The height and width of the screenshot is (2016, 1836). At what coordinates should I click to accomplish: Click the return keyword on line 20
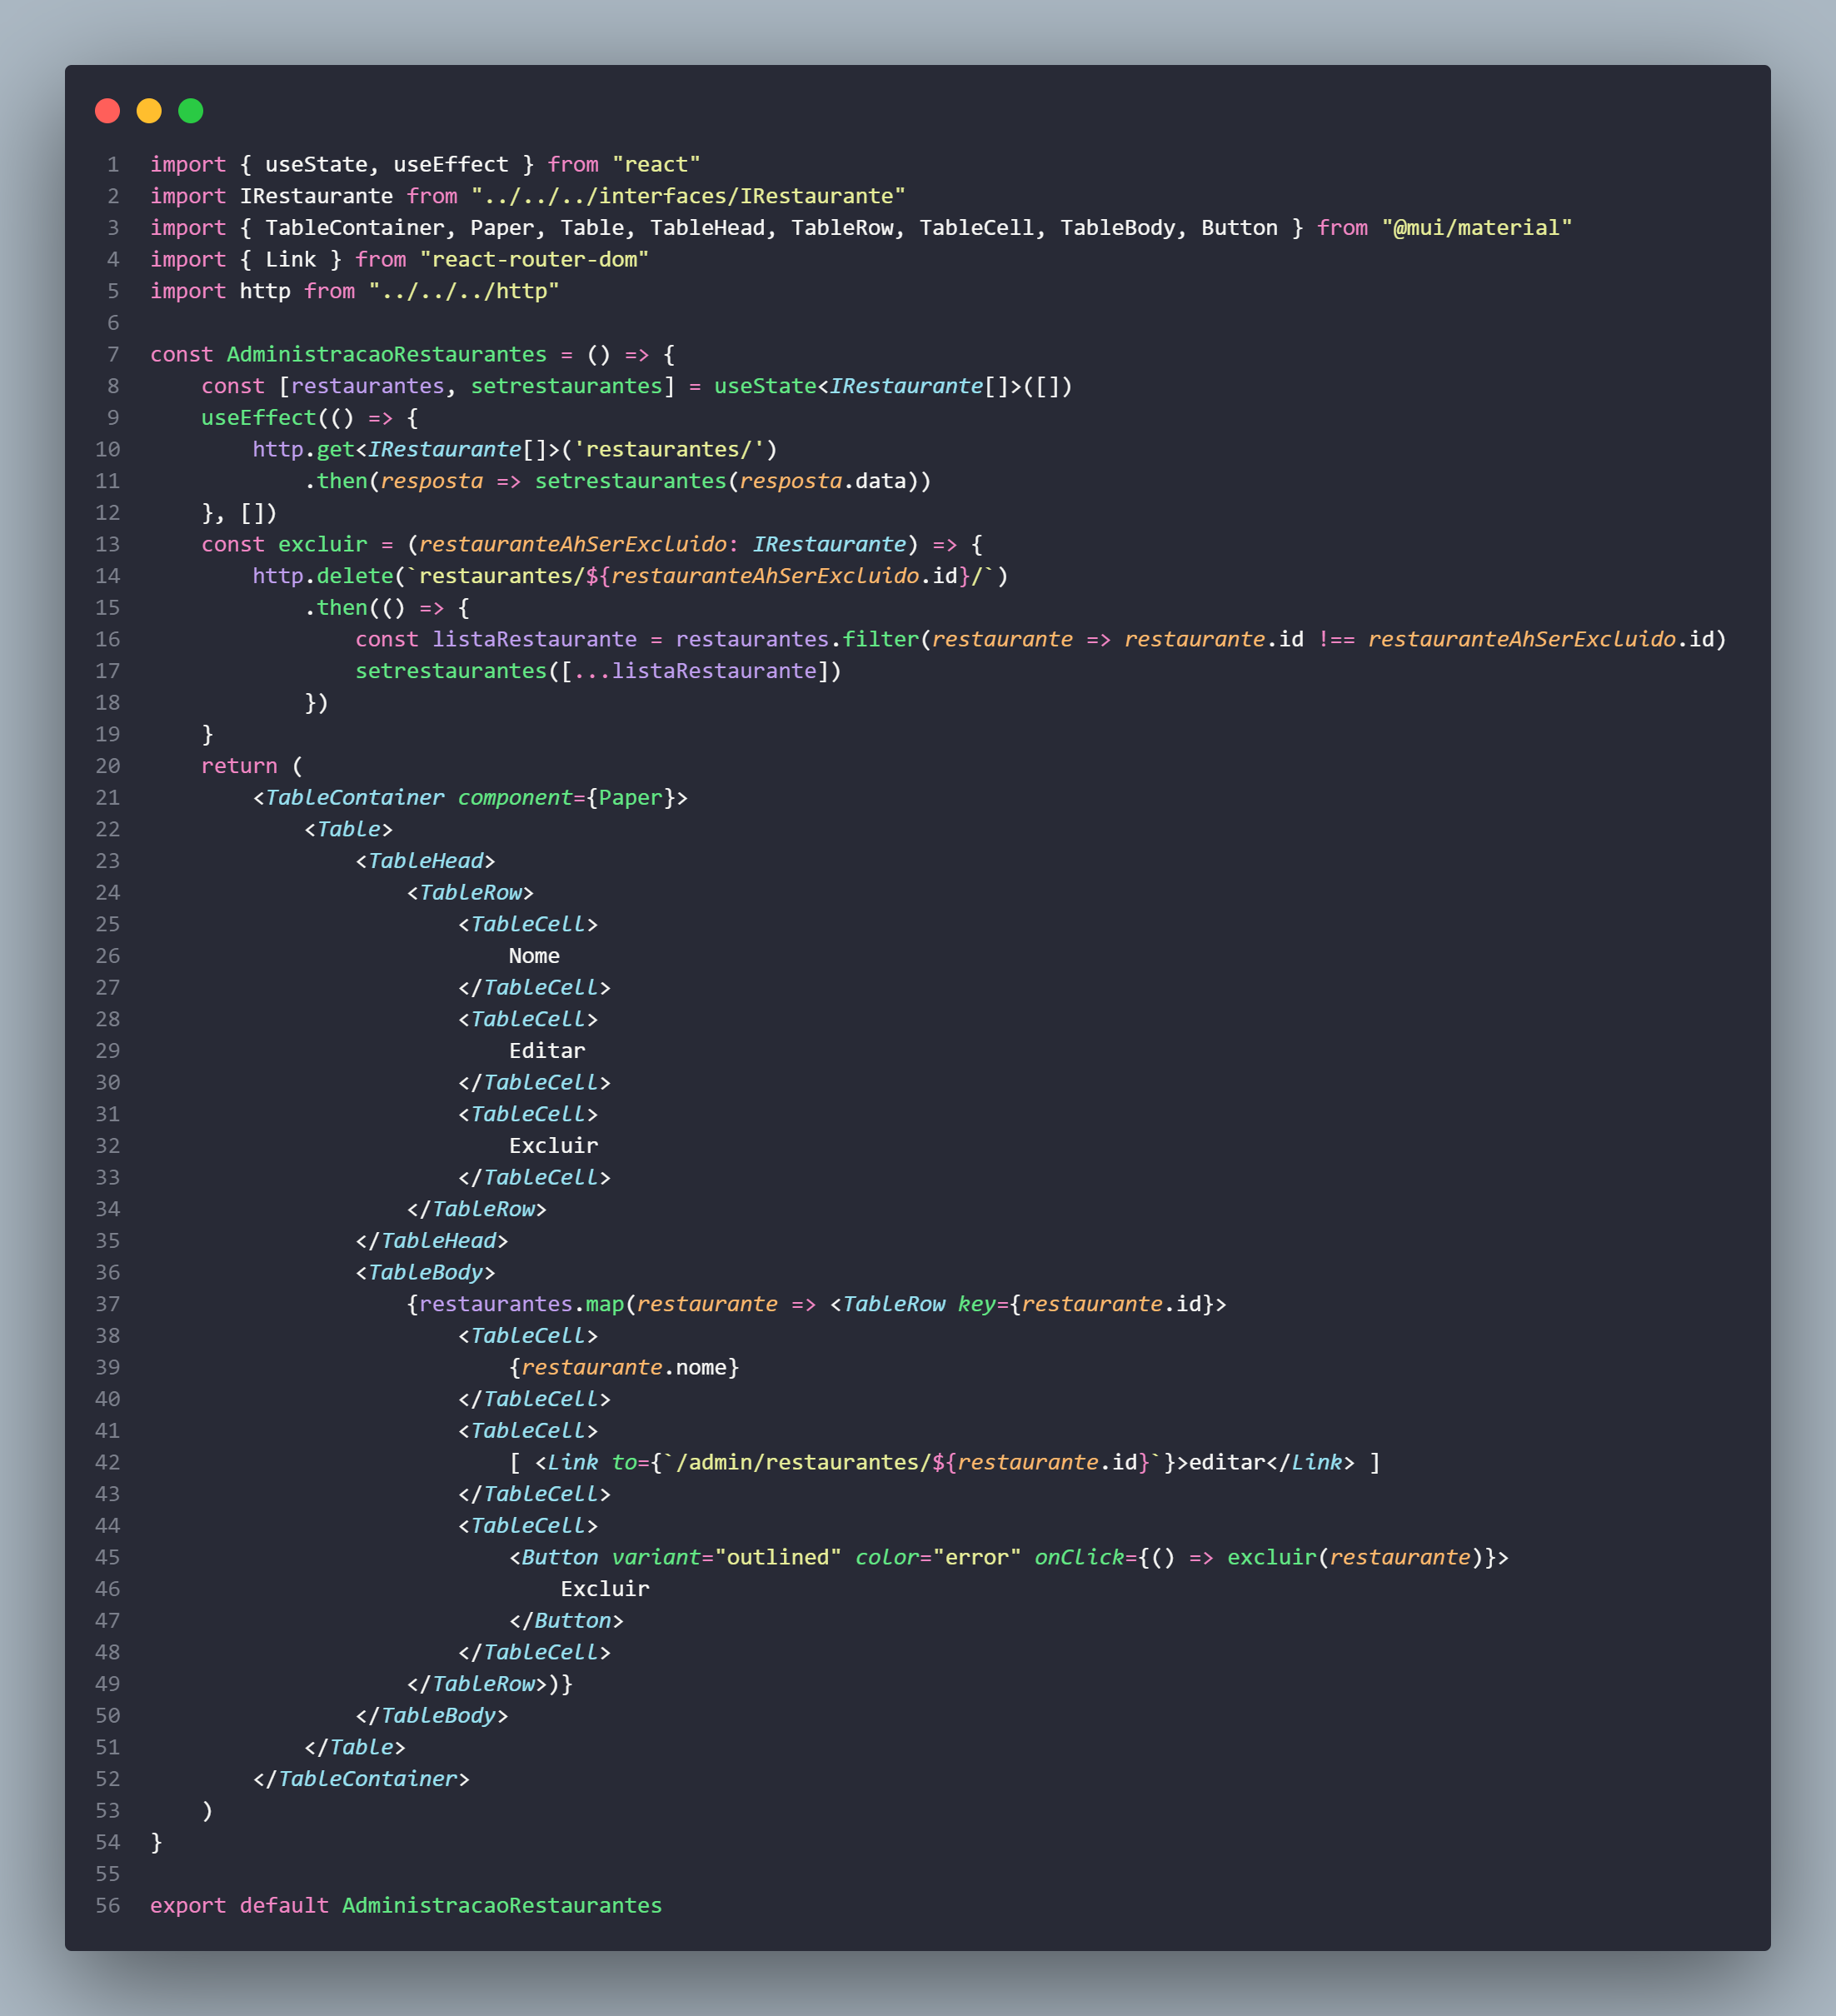pos(239,766)
